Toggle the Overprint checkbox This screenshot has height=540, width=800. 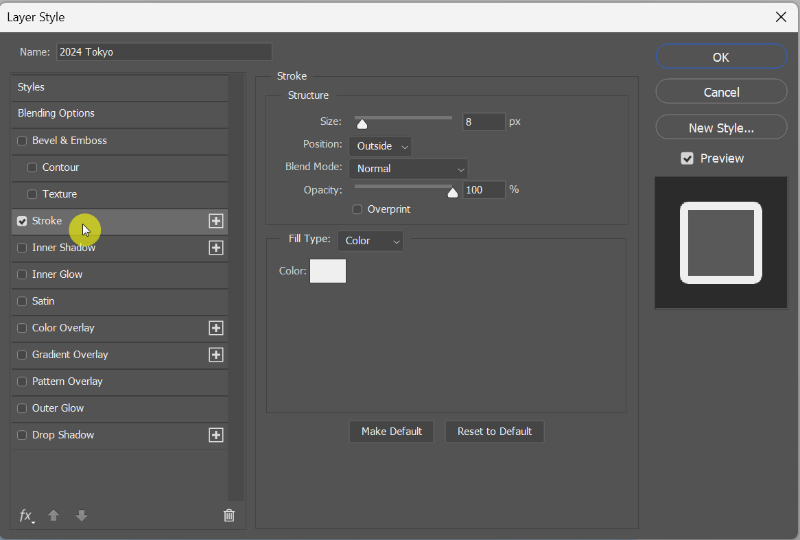pos(357,209)
